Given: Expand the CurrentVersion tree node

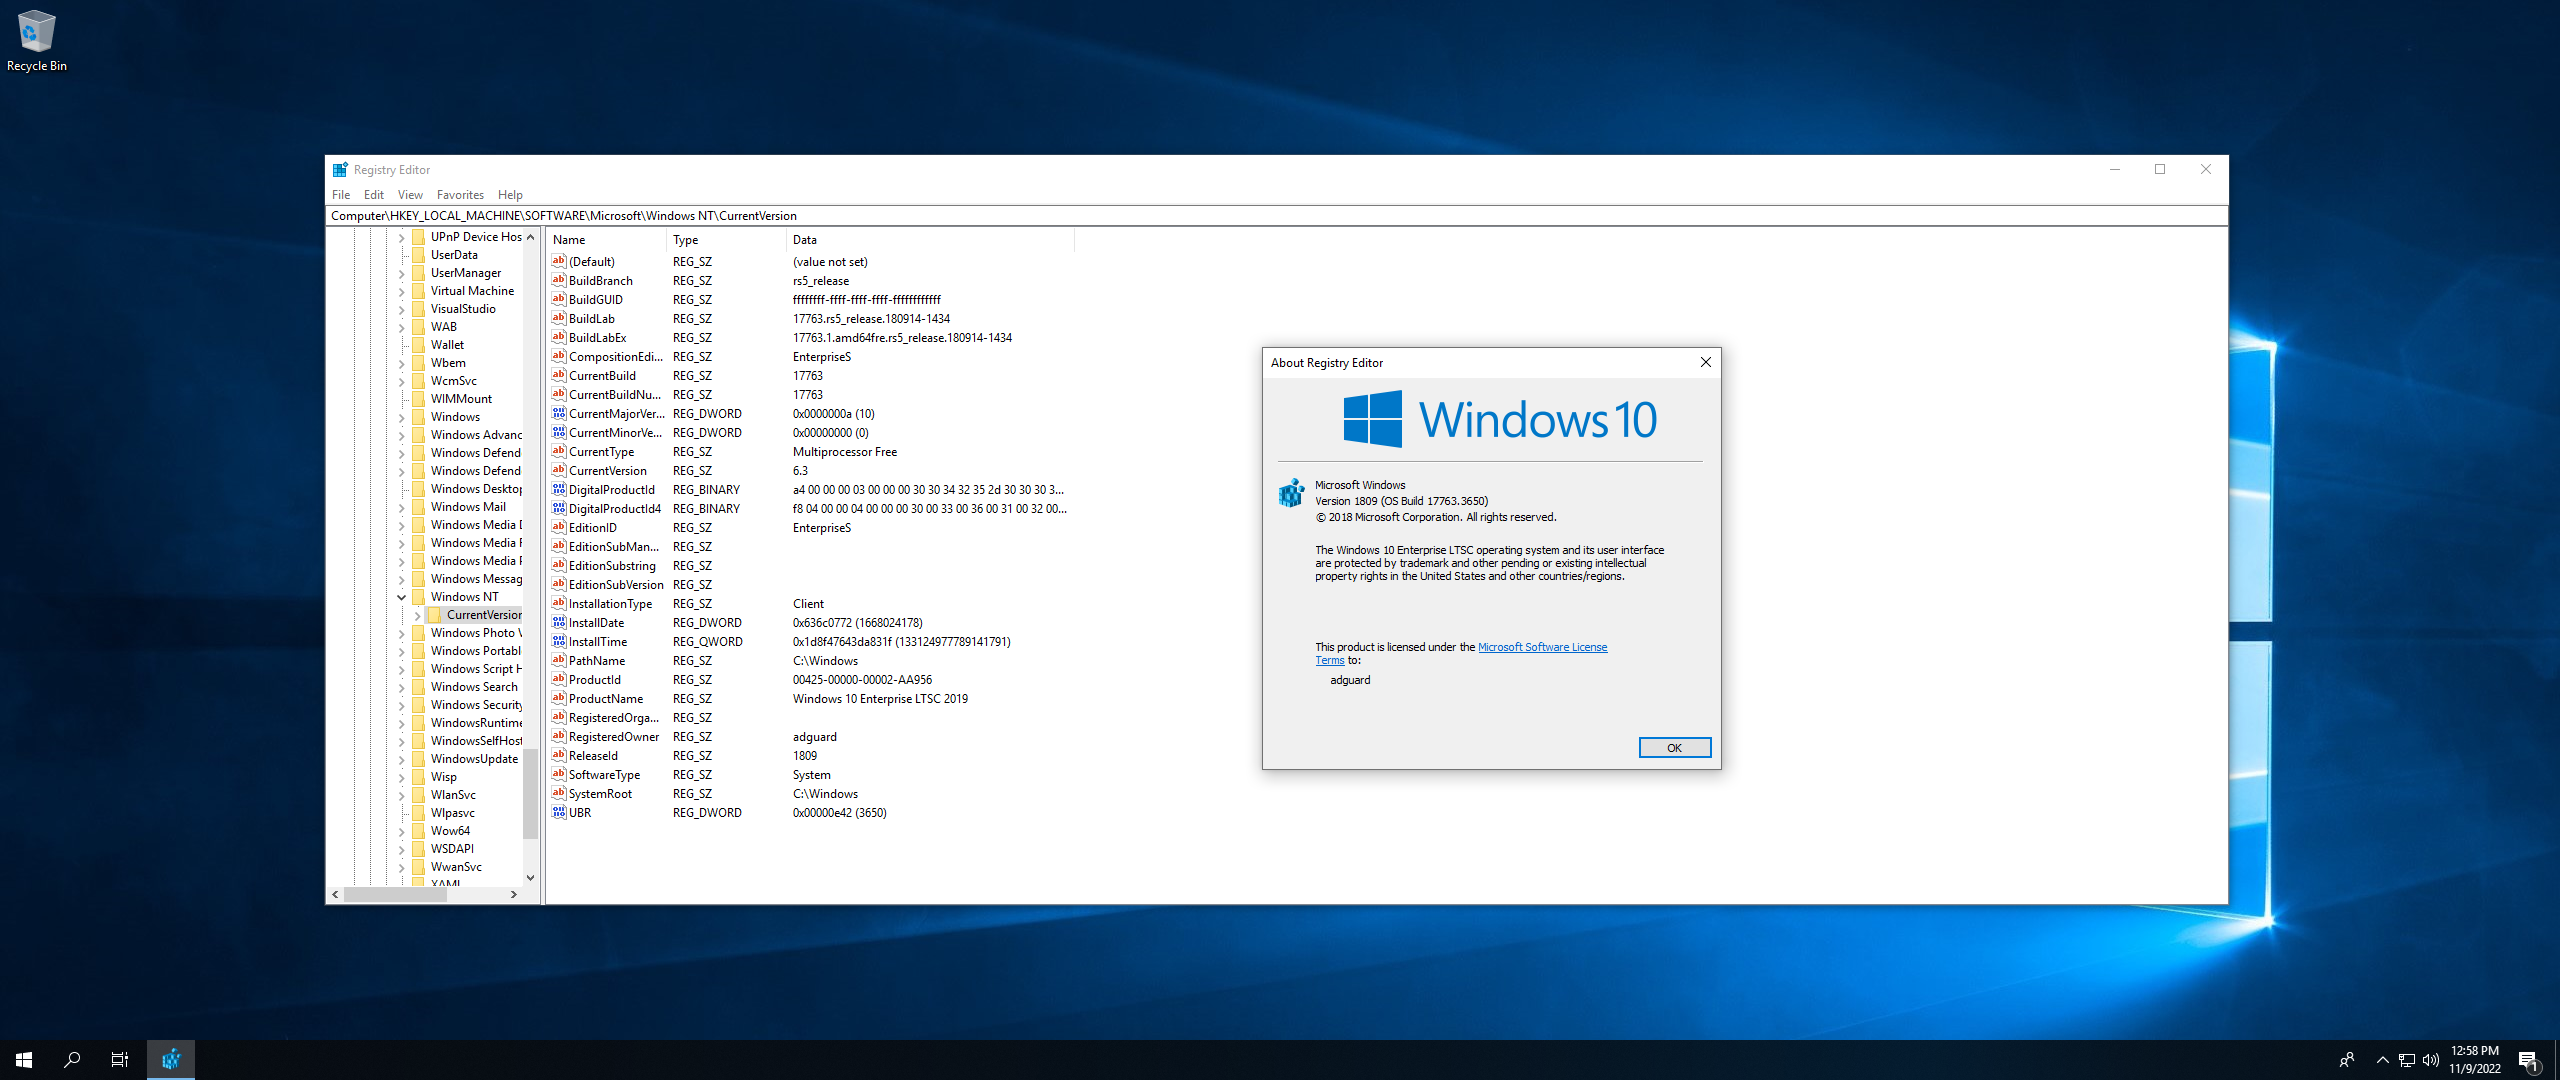Looking at the screenshot, I should tap(418, 615).
